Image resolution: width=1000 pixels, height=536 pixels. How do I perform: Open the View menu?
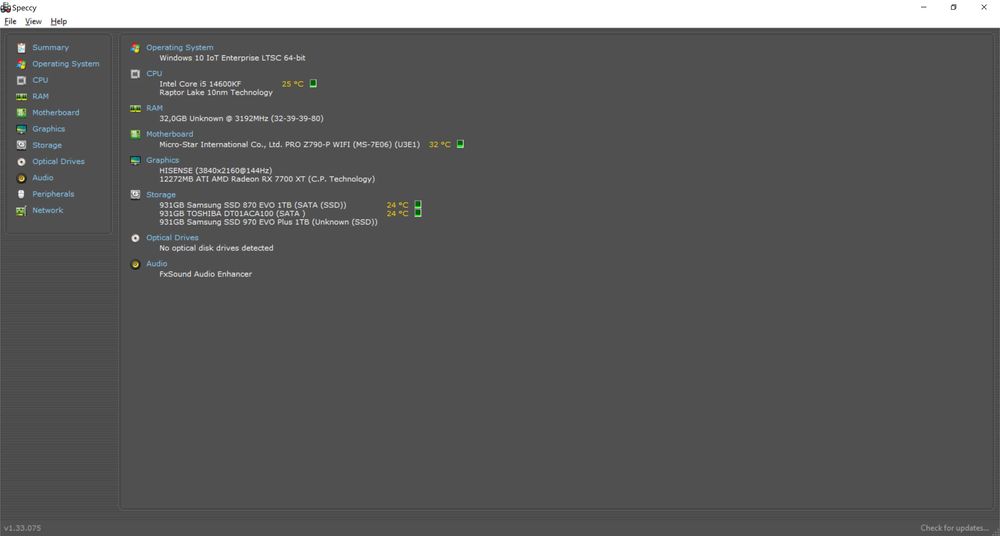[x=33, y=21]
